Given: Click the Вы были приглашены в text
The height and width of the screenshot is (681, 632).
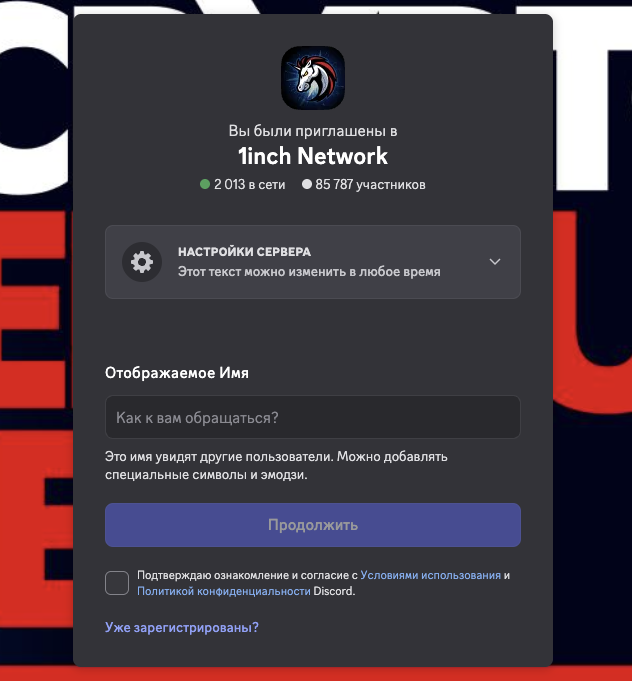Looking at the screenshot, I should tap(313, 131).
